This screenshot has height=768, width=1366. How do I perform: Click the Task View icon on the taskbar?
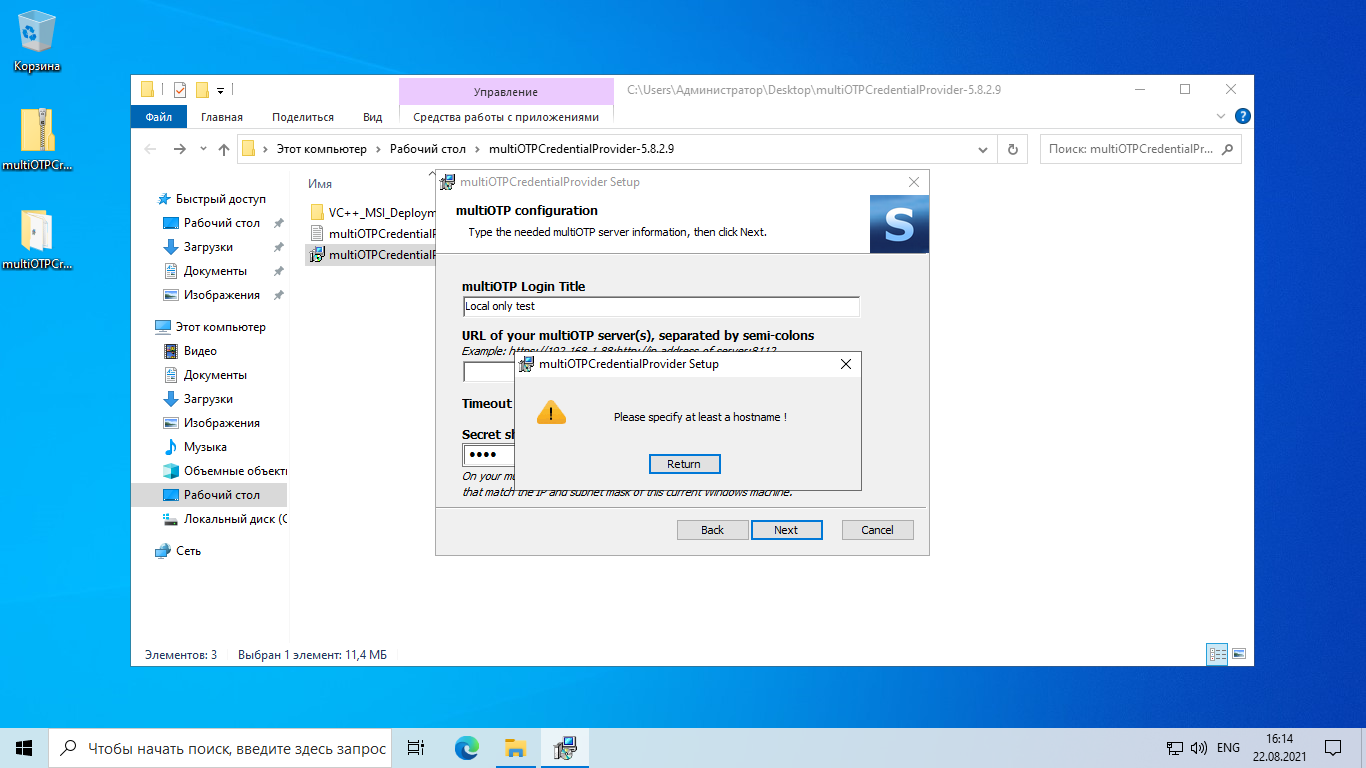pyautogui.click(x=415, y=747)
